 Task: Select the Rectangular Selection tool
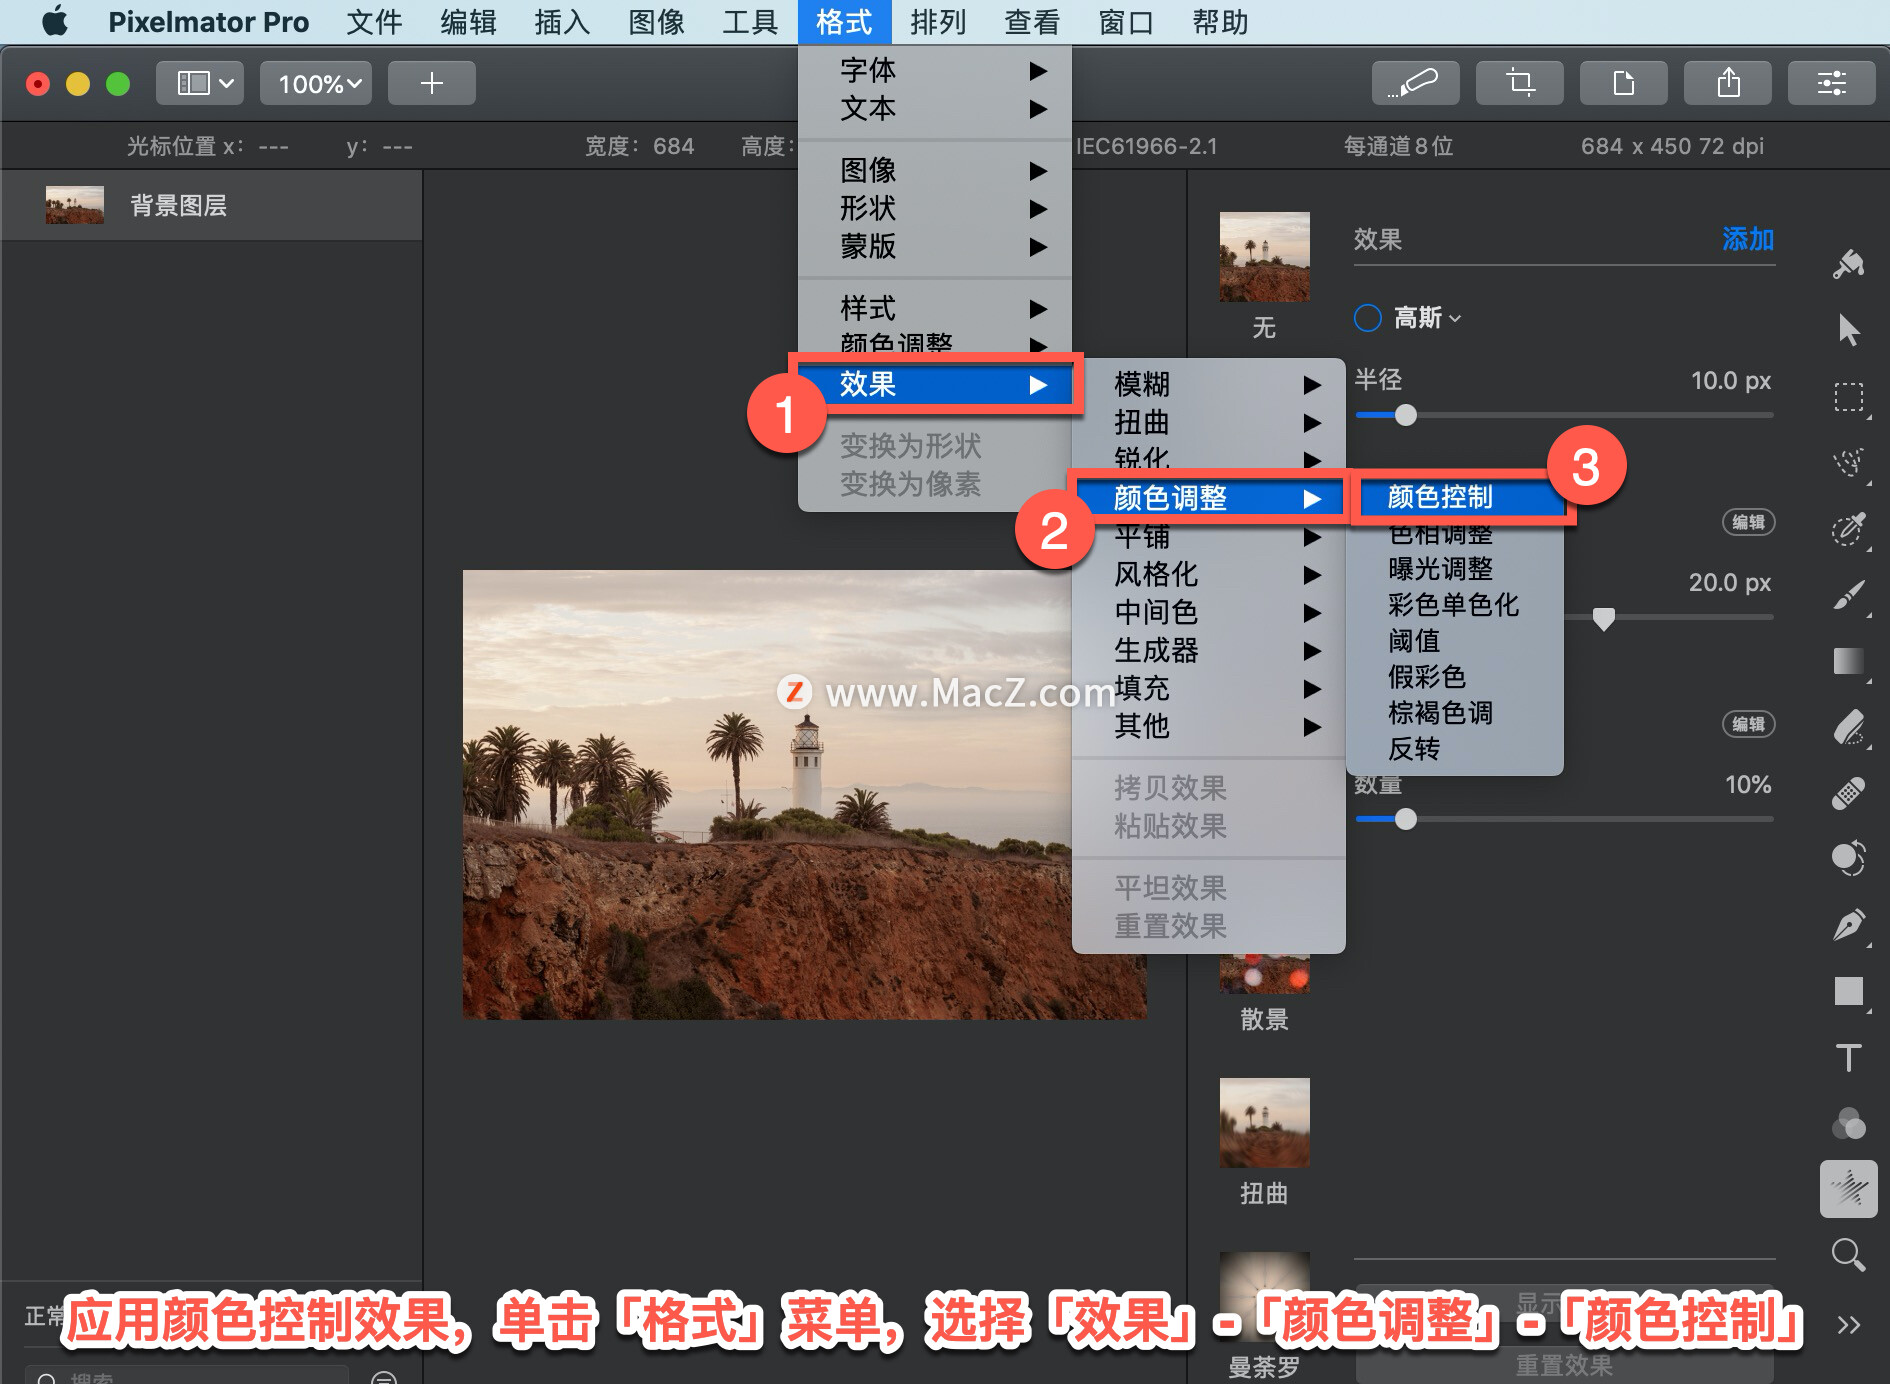point(1848,397)
